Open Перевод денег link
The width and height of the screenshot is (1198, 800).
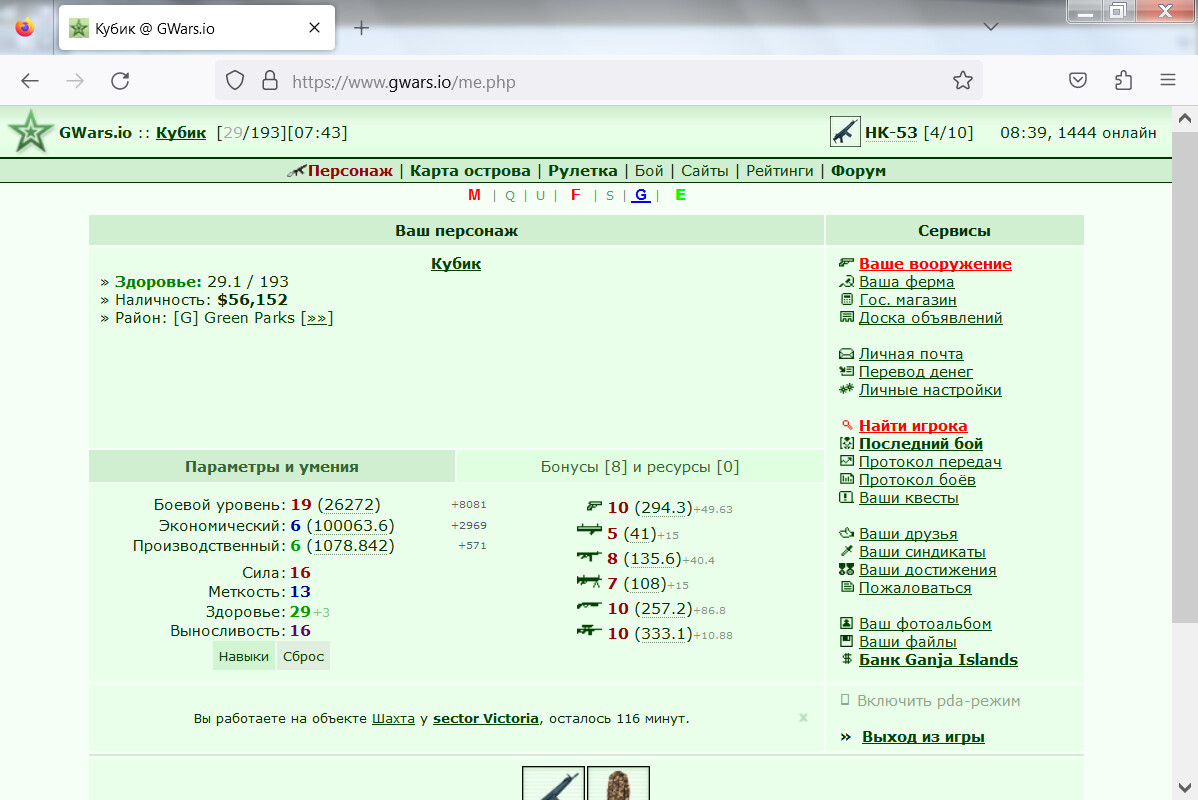tap(915, 372)
